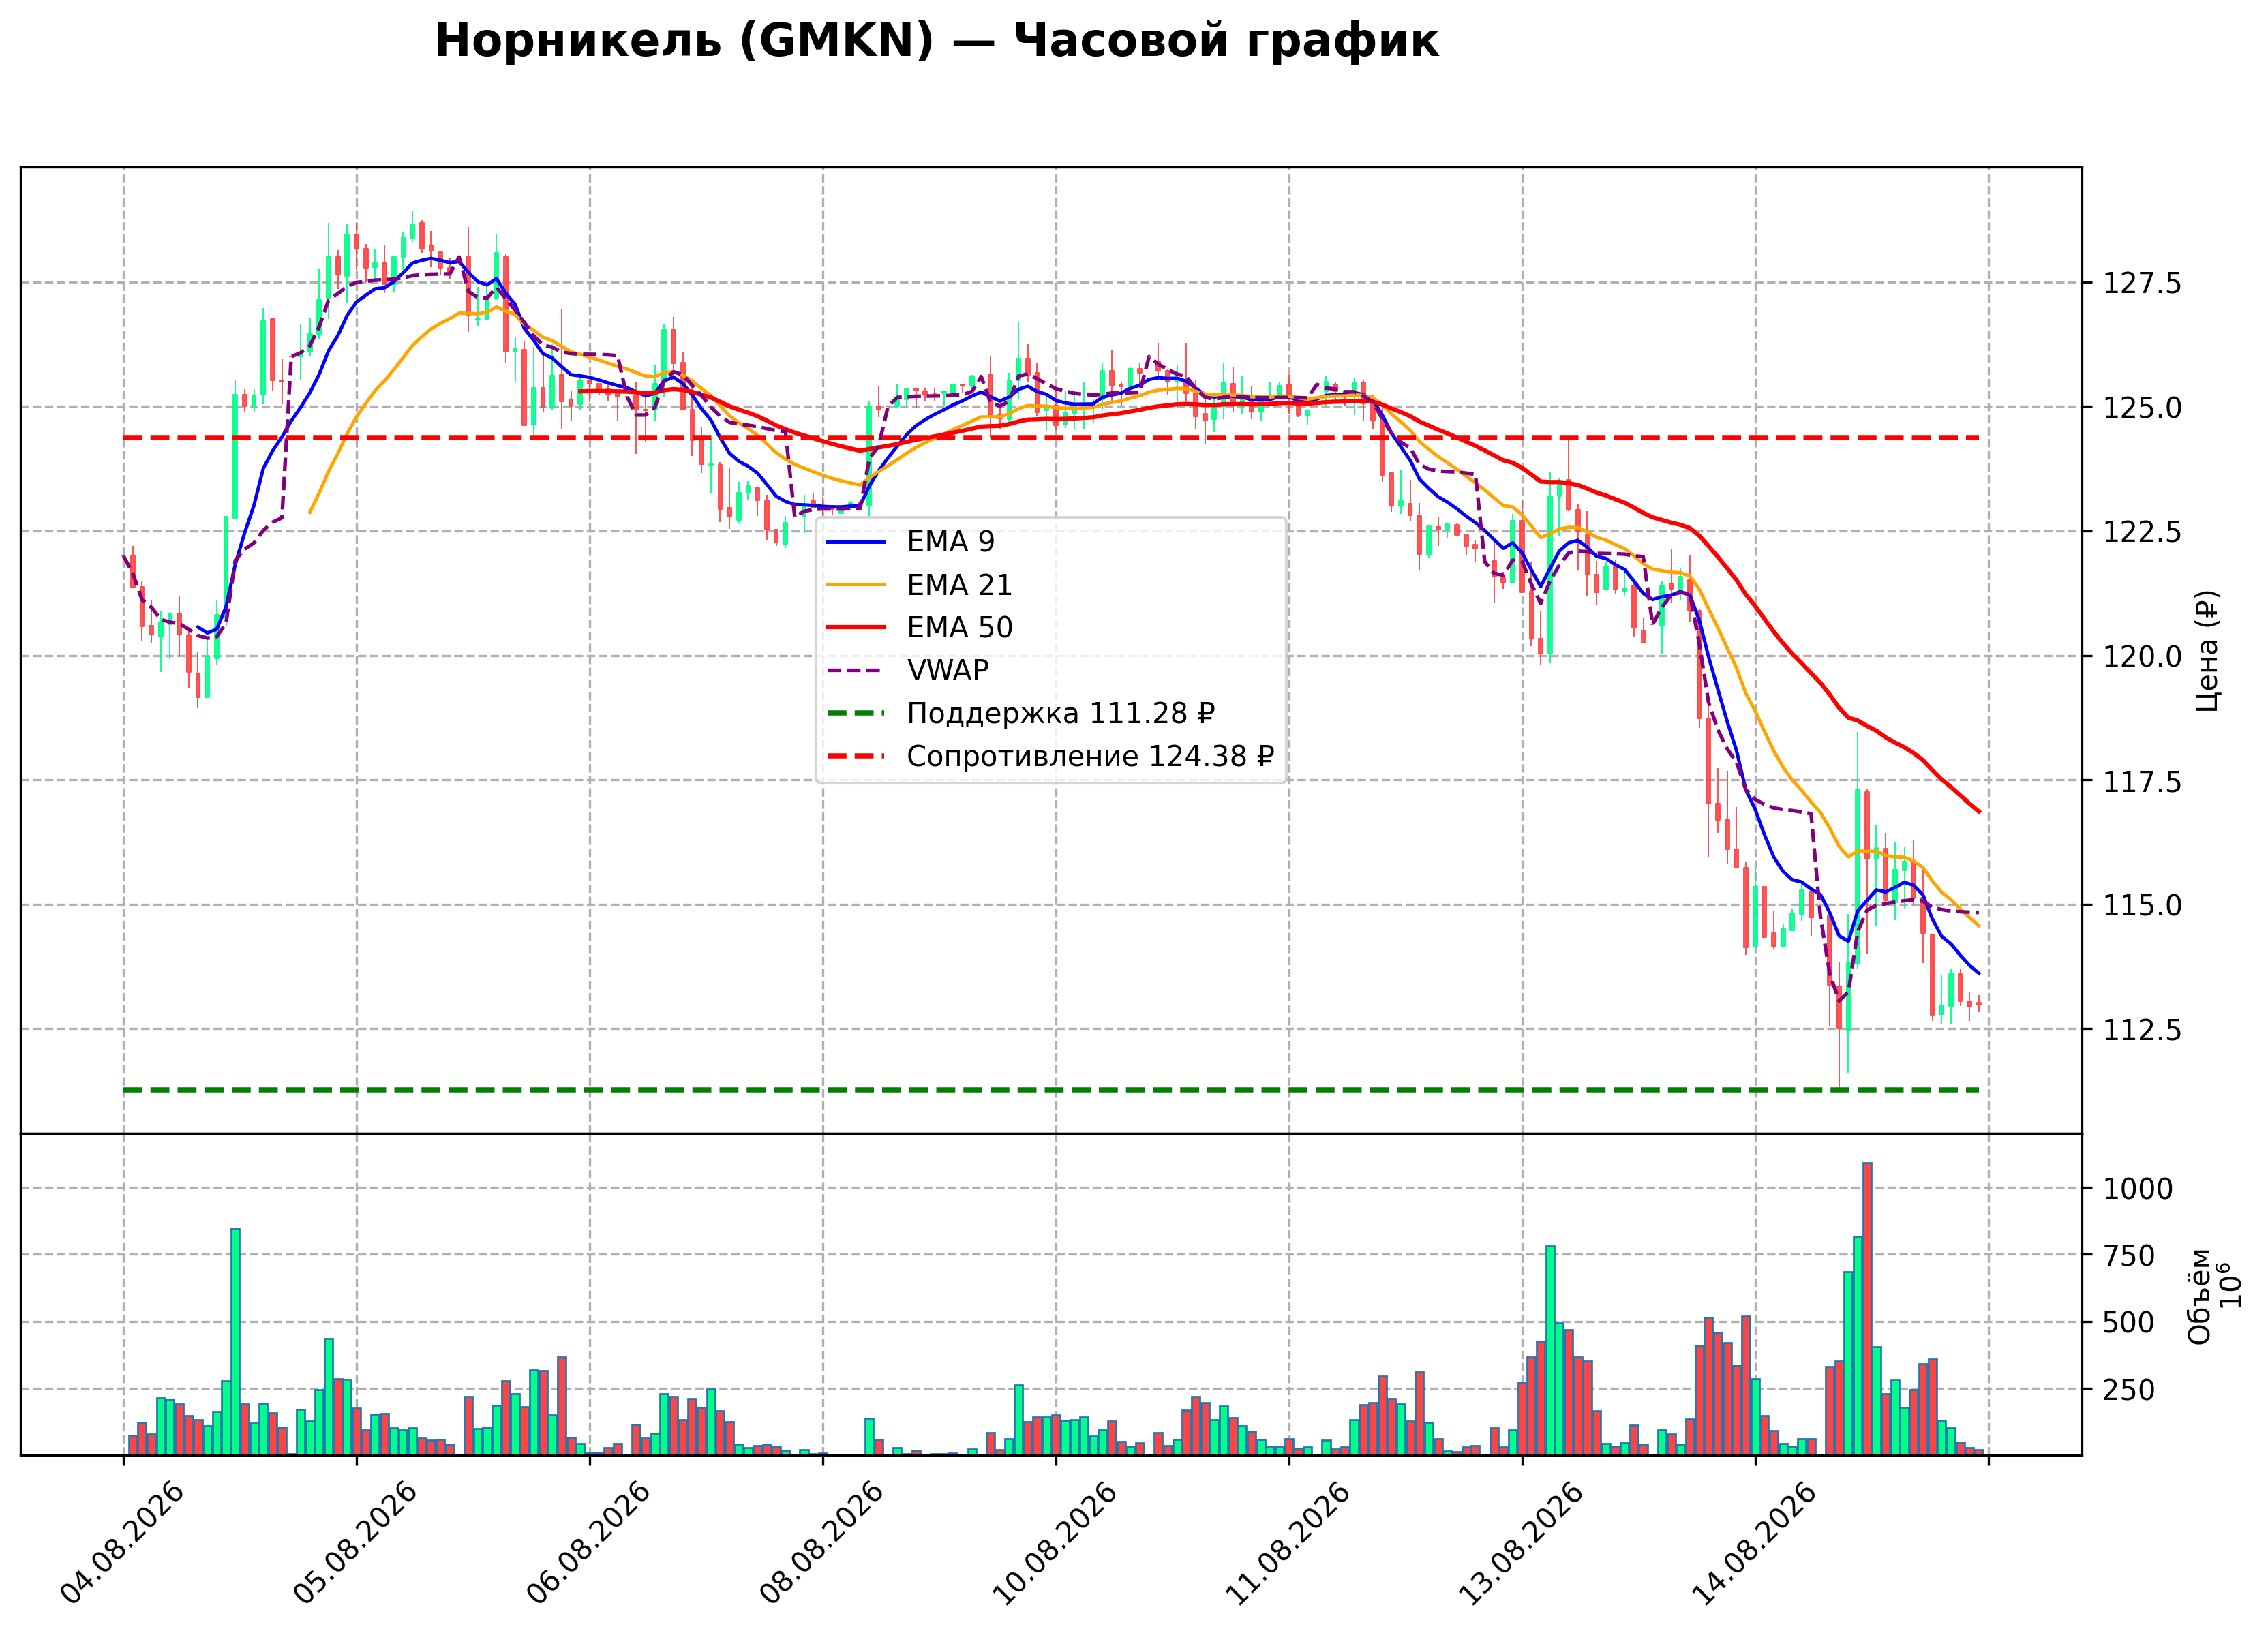The image size is (2268, 1631).
Task: Click the 05.08.2026 date label
Action: point(355,1544)
